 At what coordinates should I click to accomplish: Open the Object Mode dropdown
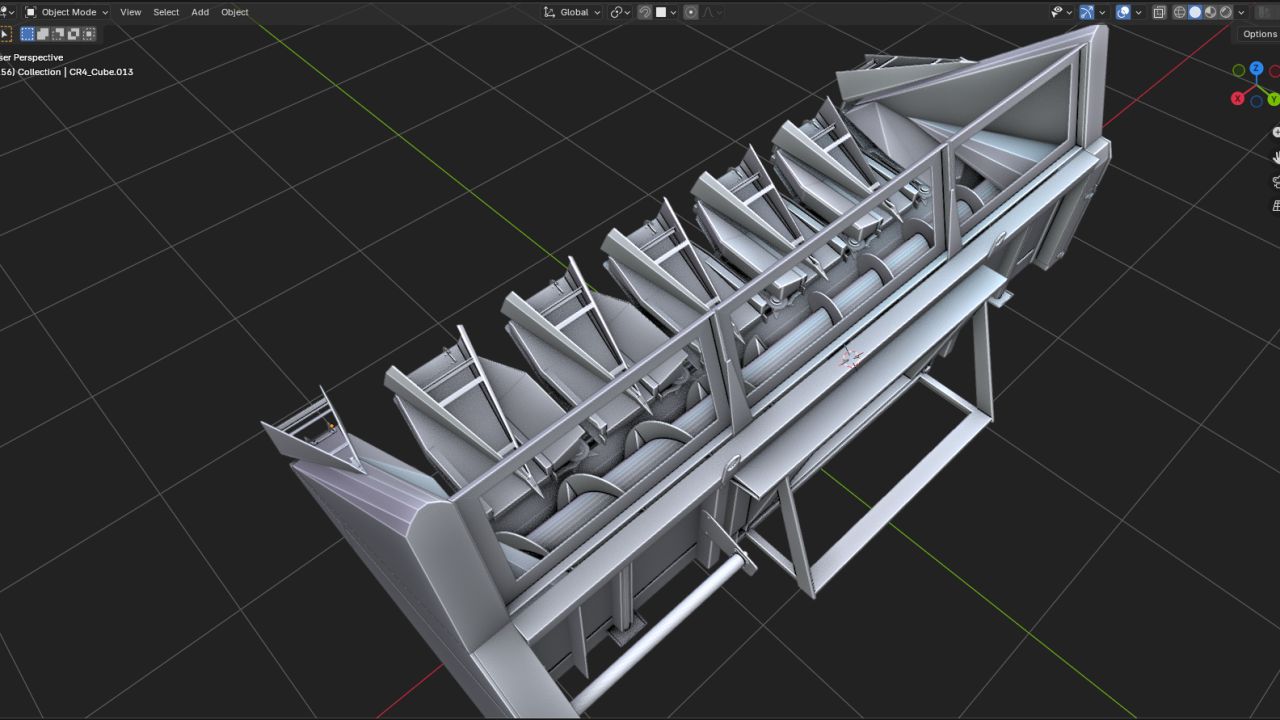click(x=67, y=12)
